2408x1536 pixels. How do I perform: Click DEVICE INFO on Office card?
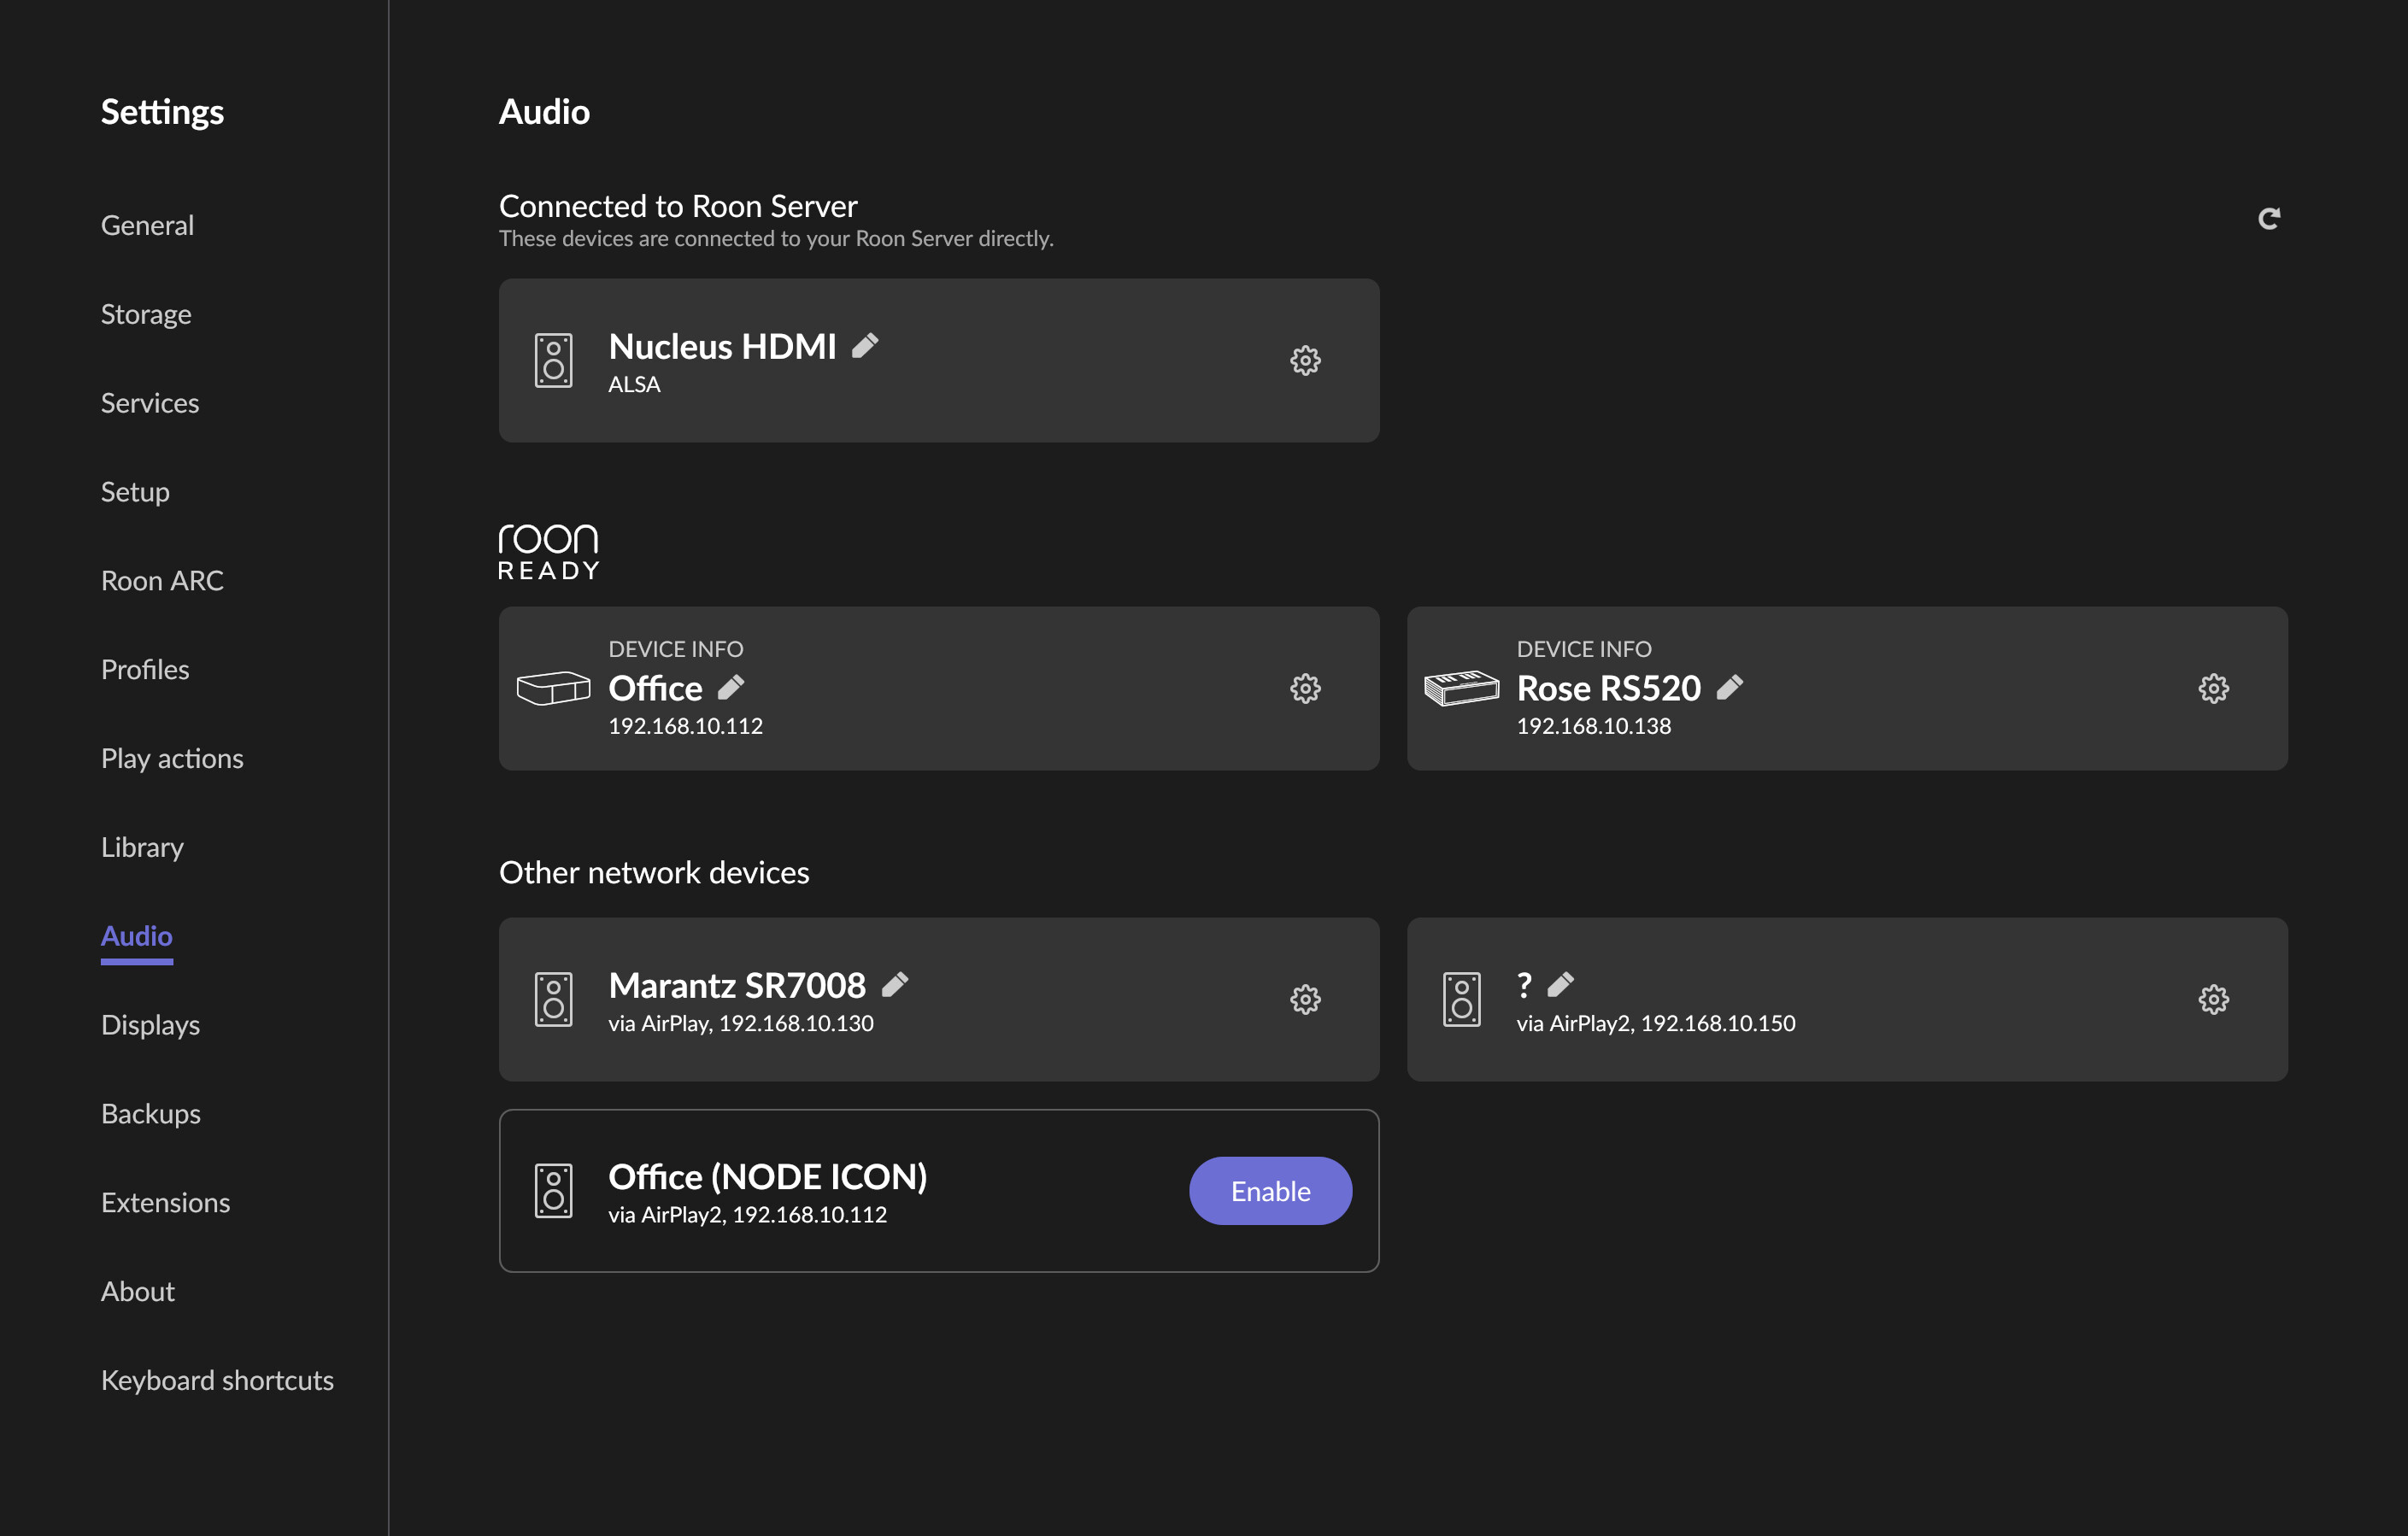tap(675, 649)
